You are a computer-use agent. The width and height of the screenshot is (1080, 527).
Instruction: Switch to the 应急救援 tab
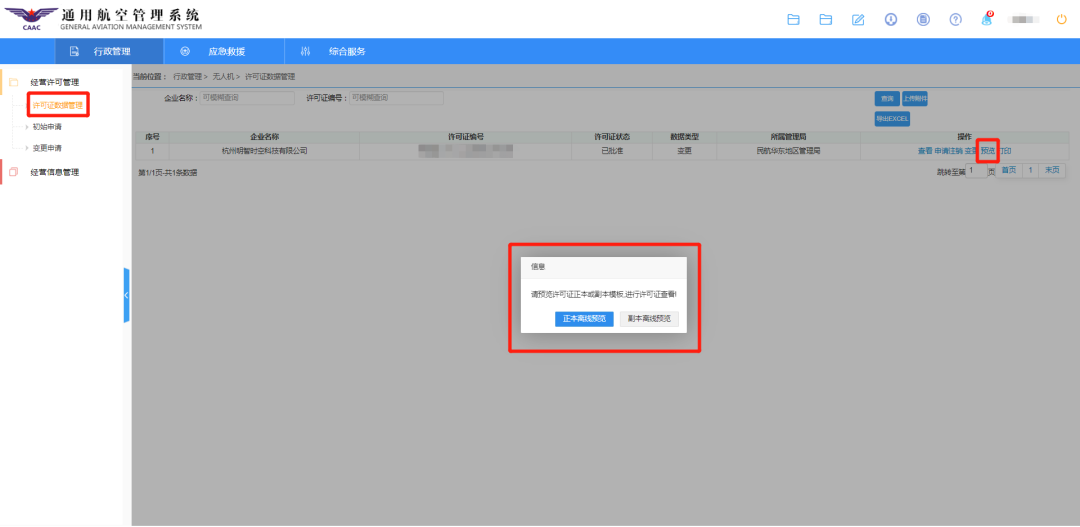(x=225, y=51)
